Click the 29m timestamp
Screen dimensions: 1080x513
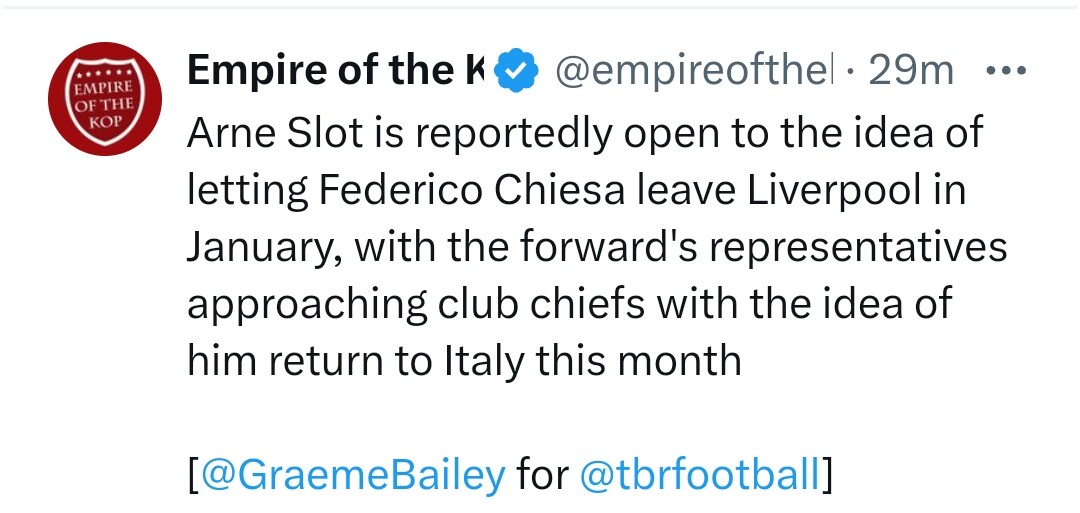(x=911, y=71)
